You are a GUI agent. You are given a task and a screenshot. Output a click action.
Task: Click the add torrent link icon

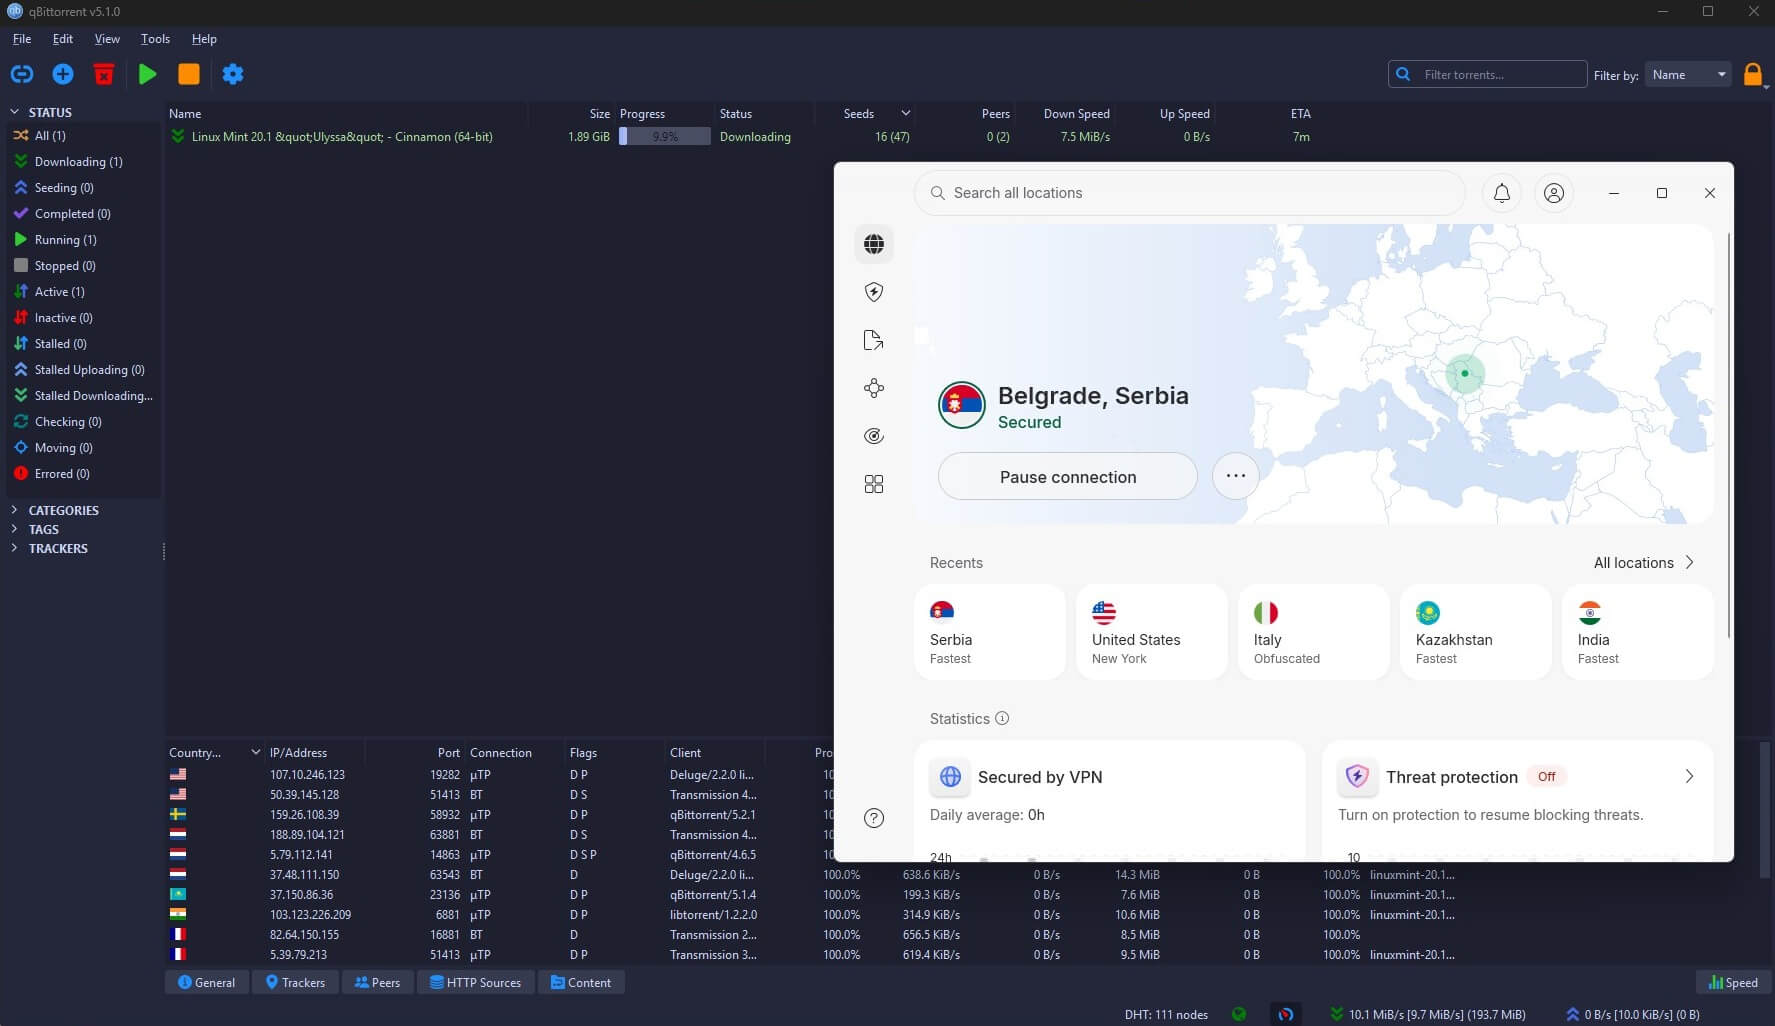coord(22,74)
